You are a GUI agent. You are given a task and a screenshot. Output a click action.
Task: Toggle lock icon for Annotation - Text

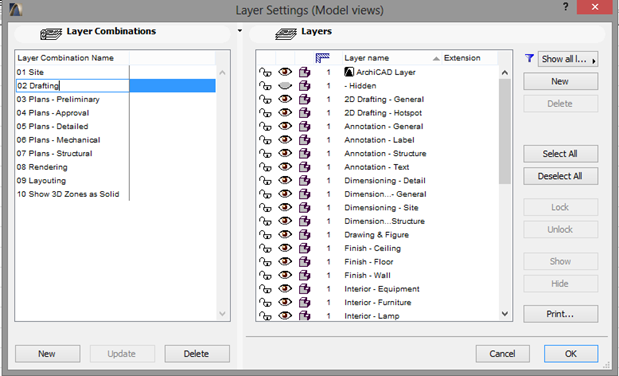[x=265, y=167]
